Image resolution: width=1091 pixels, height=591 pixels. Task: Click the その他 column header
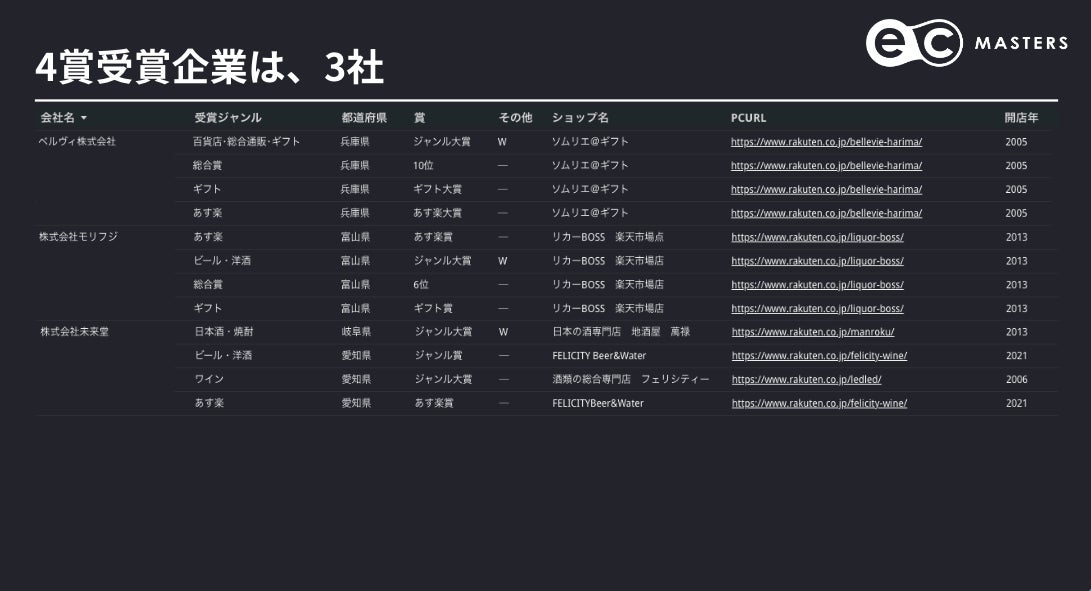click(516, 118)
